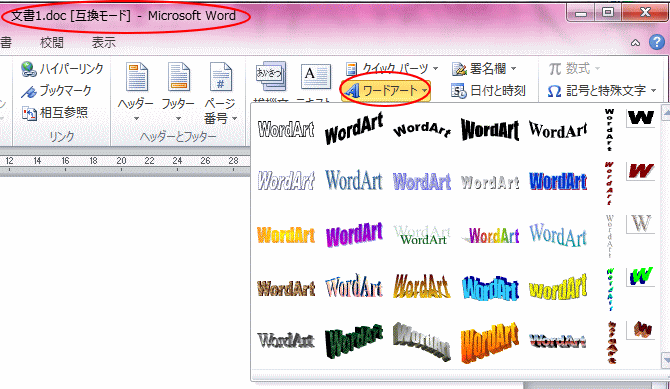Open the ワードアート (WordArt) dropdown
The image size is (670, 389).
point(385,91)
